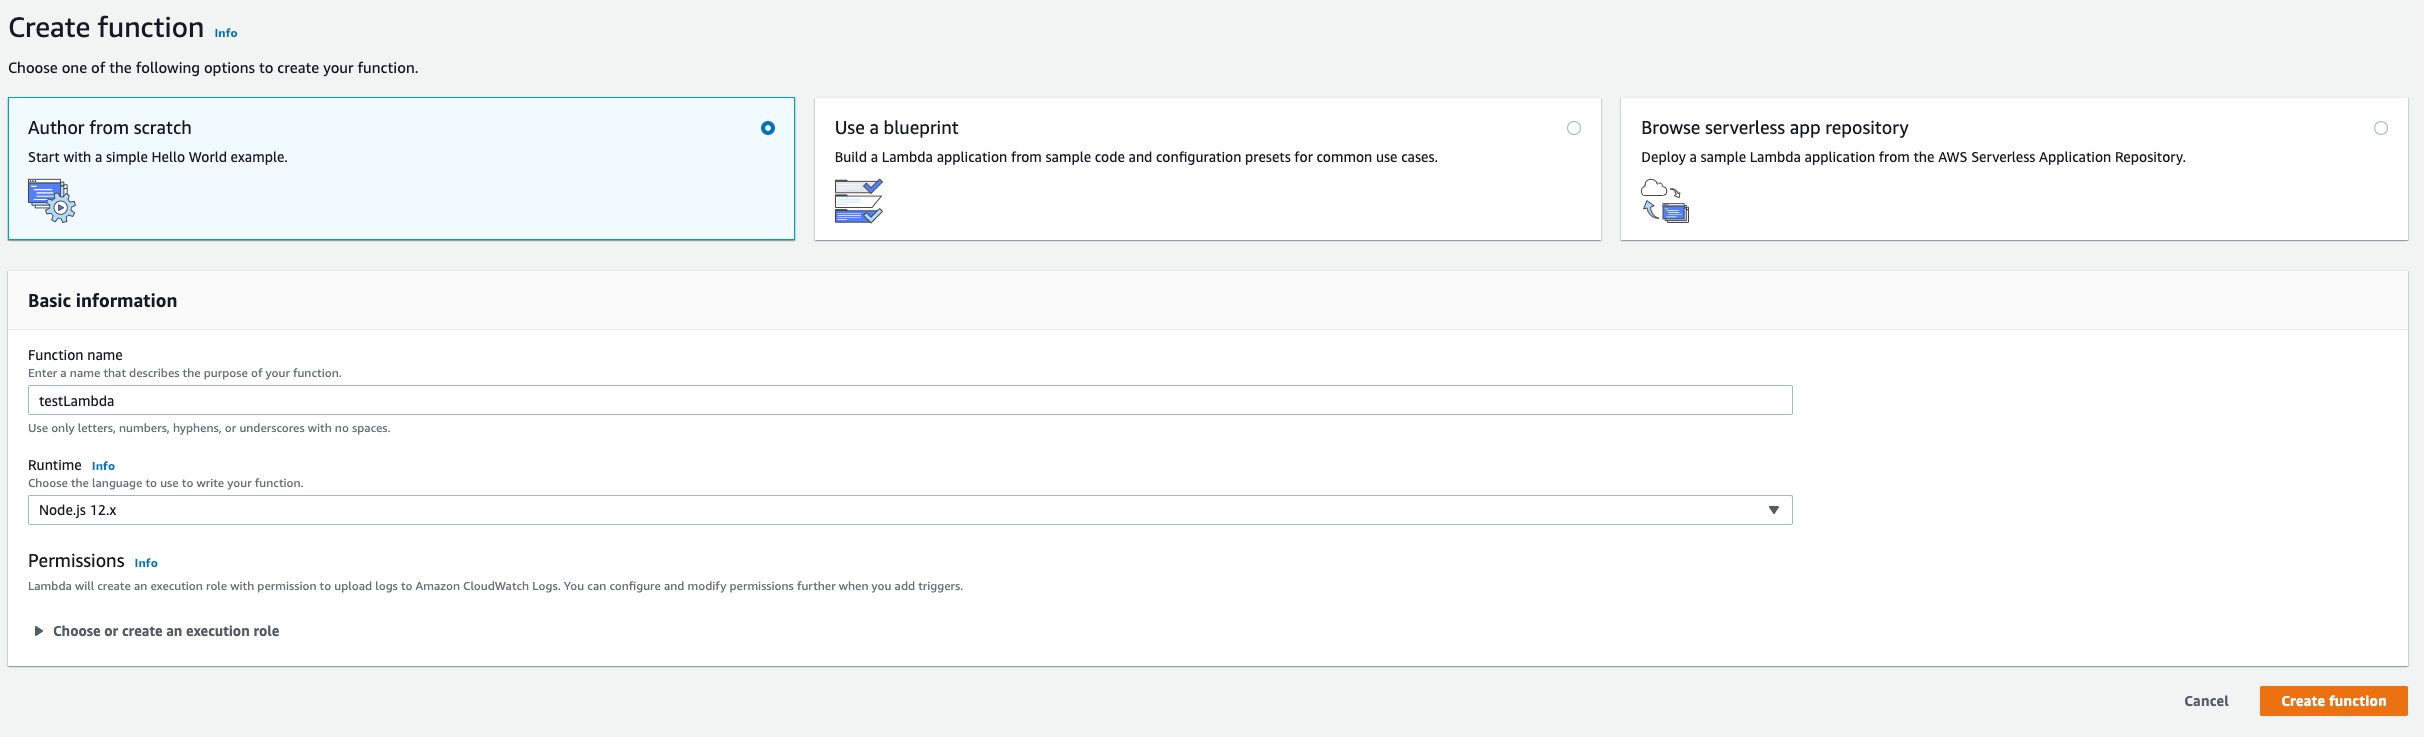This screenshot has height=737, width=2424.
Task: Expand Choose or create an execution role
Action: (x=156, y=631)
